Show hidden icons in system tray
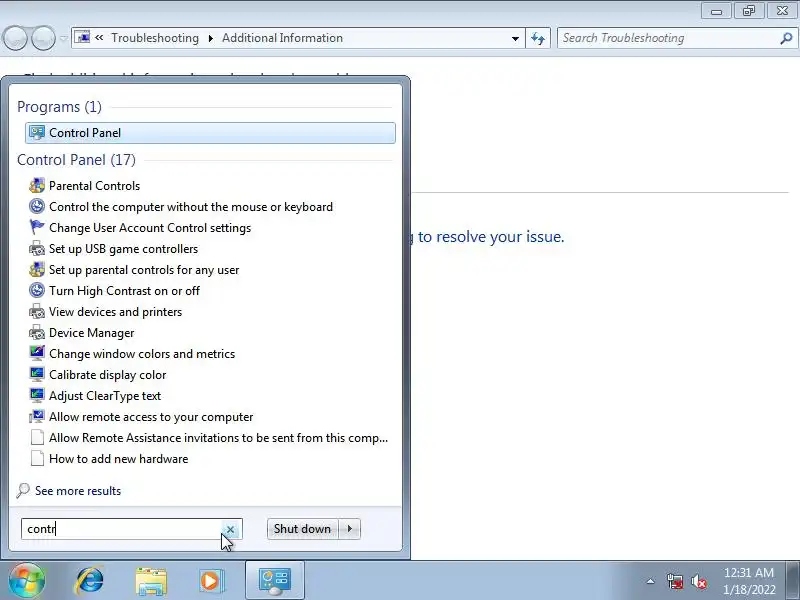800x600 pixels. point(651,581)
